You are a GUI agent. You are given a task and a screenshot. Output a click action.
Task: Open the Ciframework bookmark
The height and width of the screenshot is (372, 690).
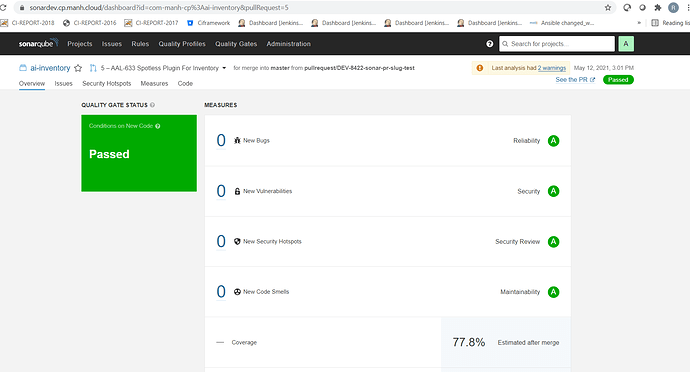209,23
